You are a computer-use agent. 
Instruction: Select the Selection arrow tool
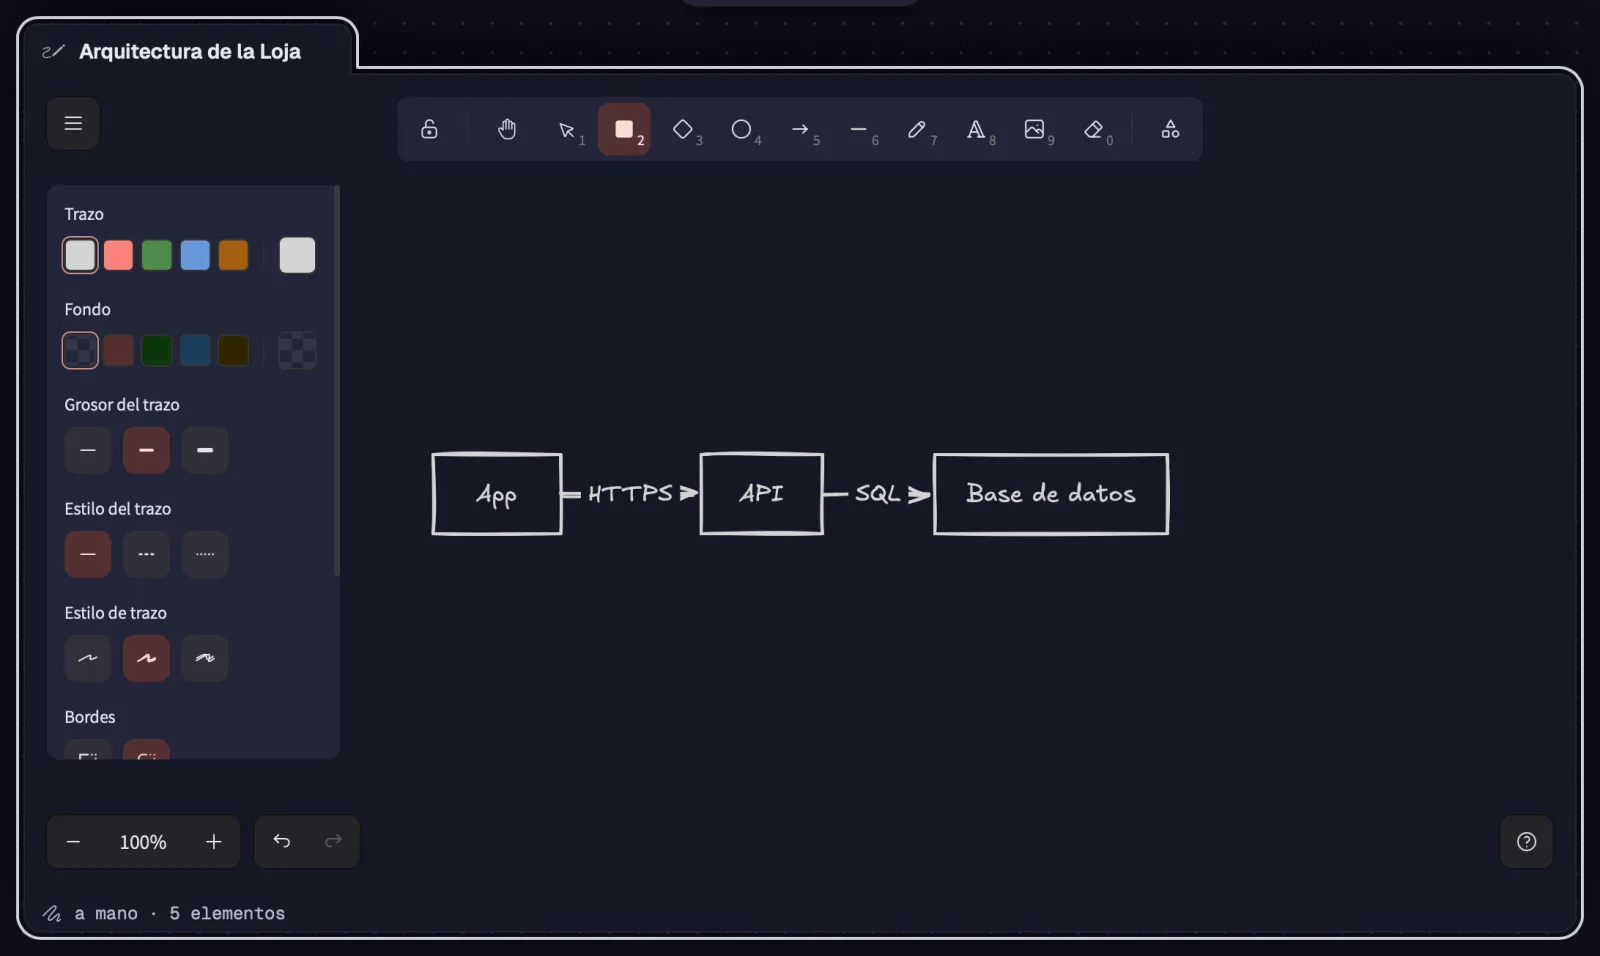(567, 129)
